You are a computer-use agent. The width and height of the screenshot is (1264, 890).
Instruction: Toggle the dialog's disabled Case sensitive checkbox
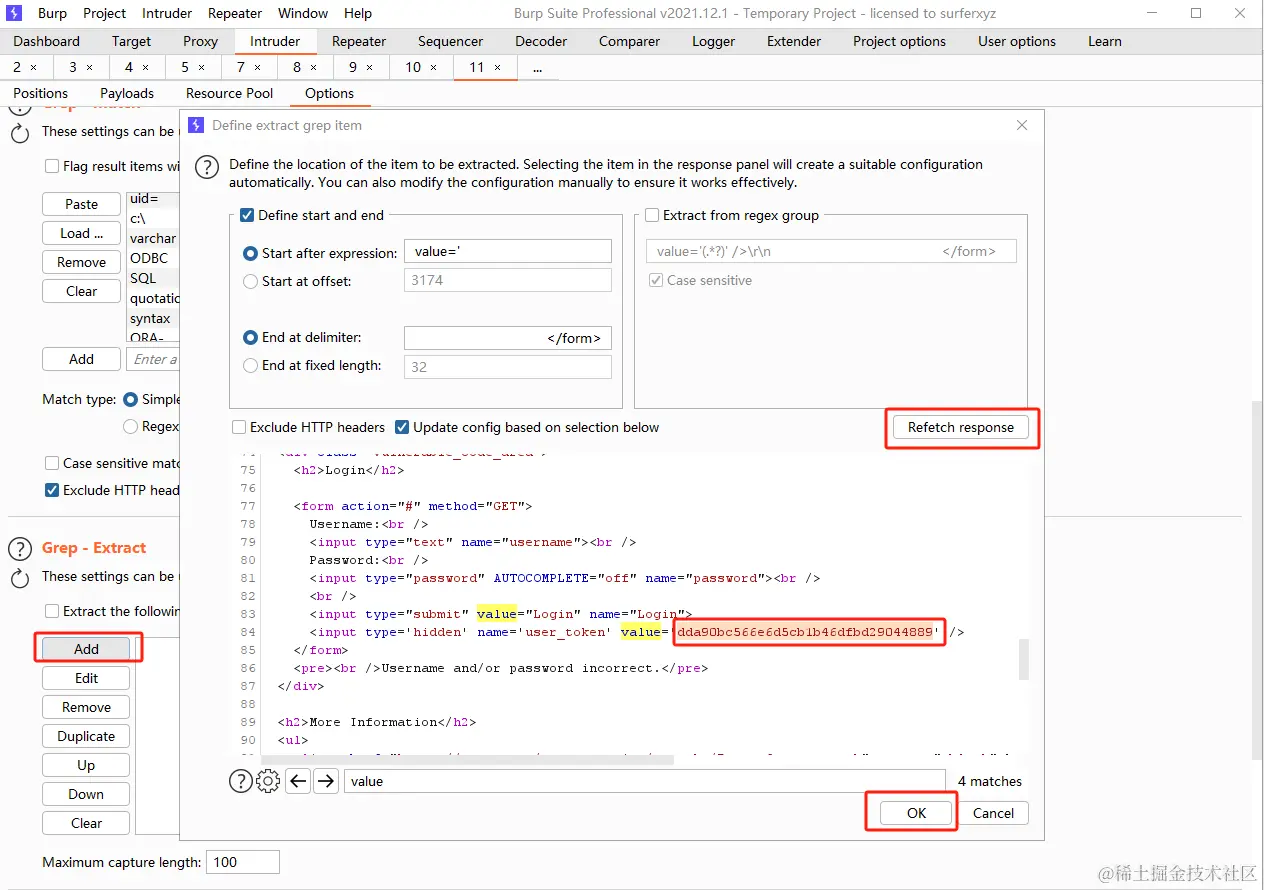click(x=656, y=280)
